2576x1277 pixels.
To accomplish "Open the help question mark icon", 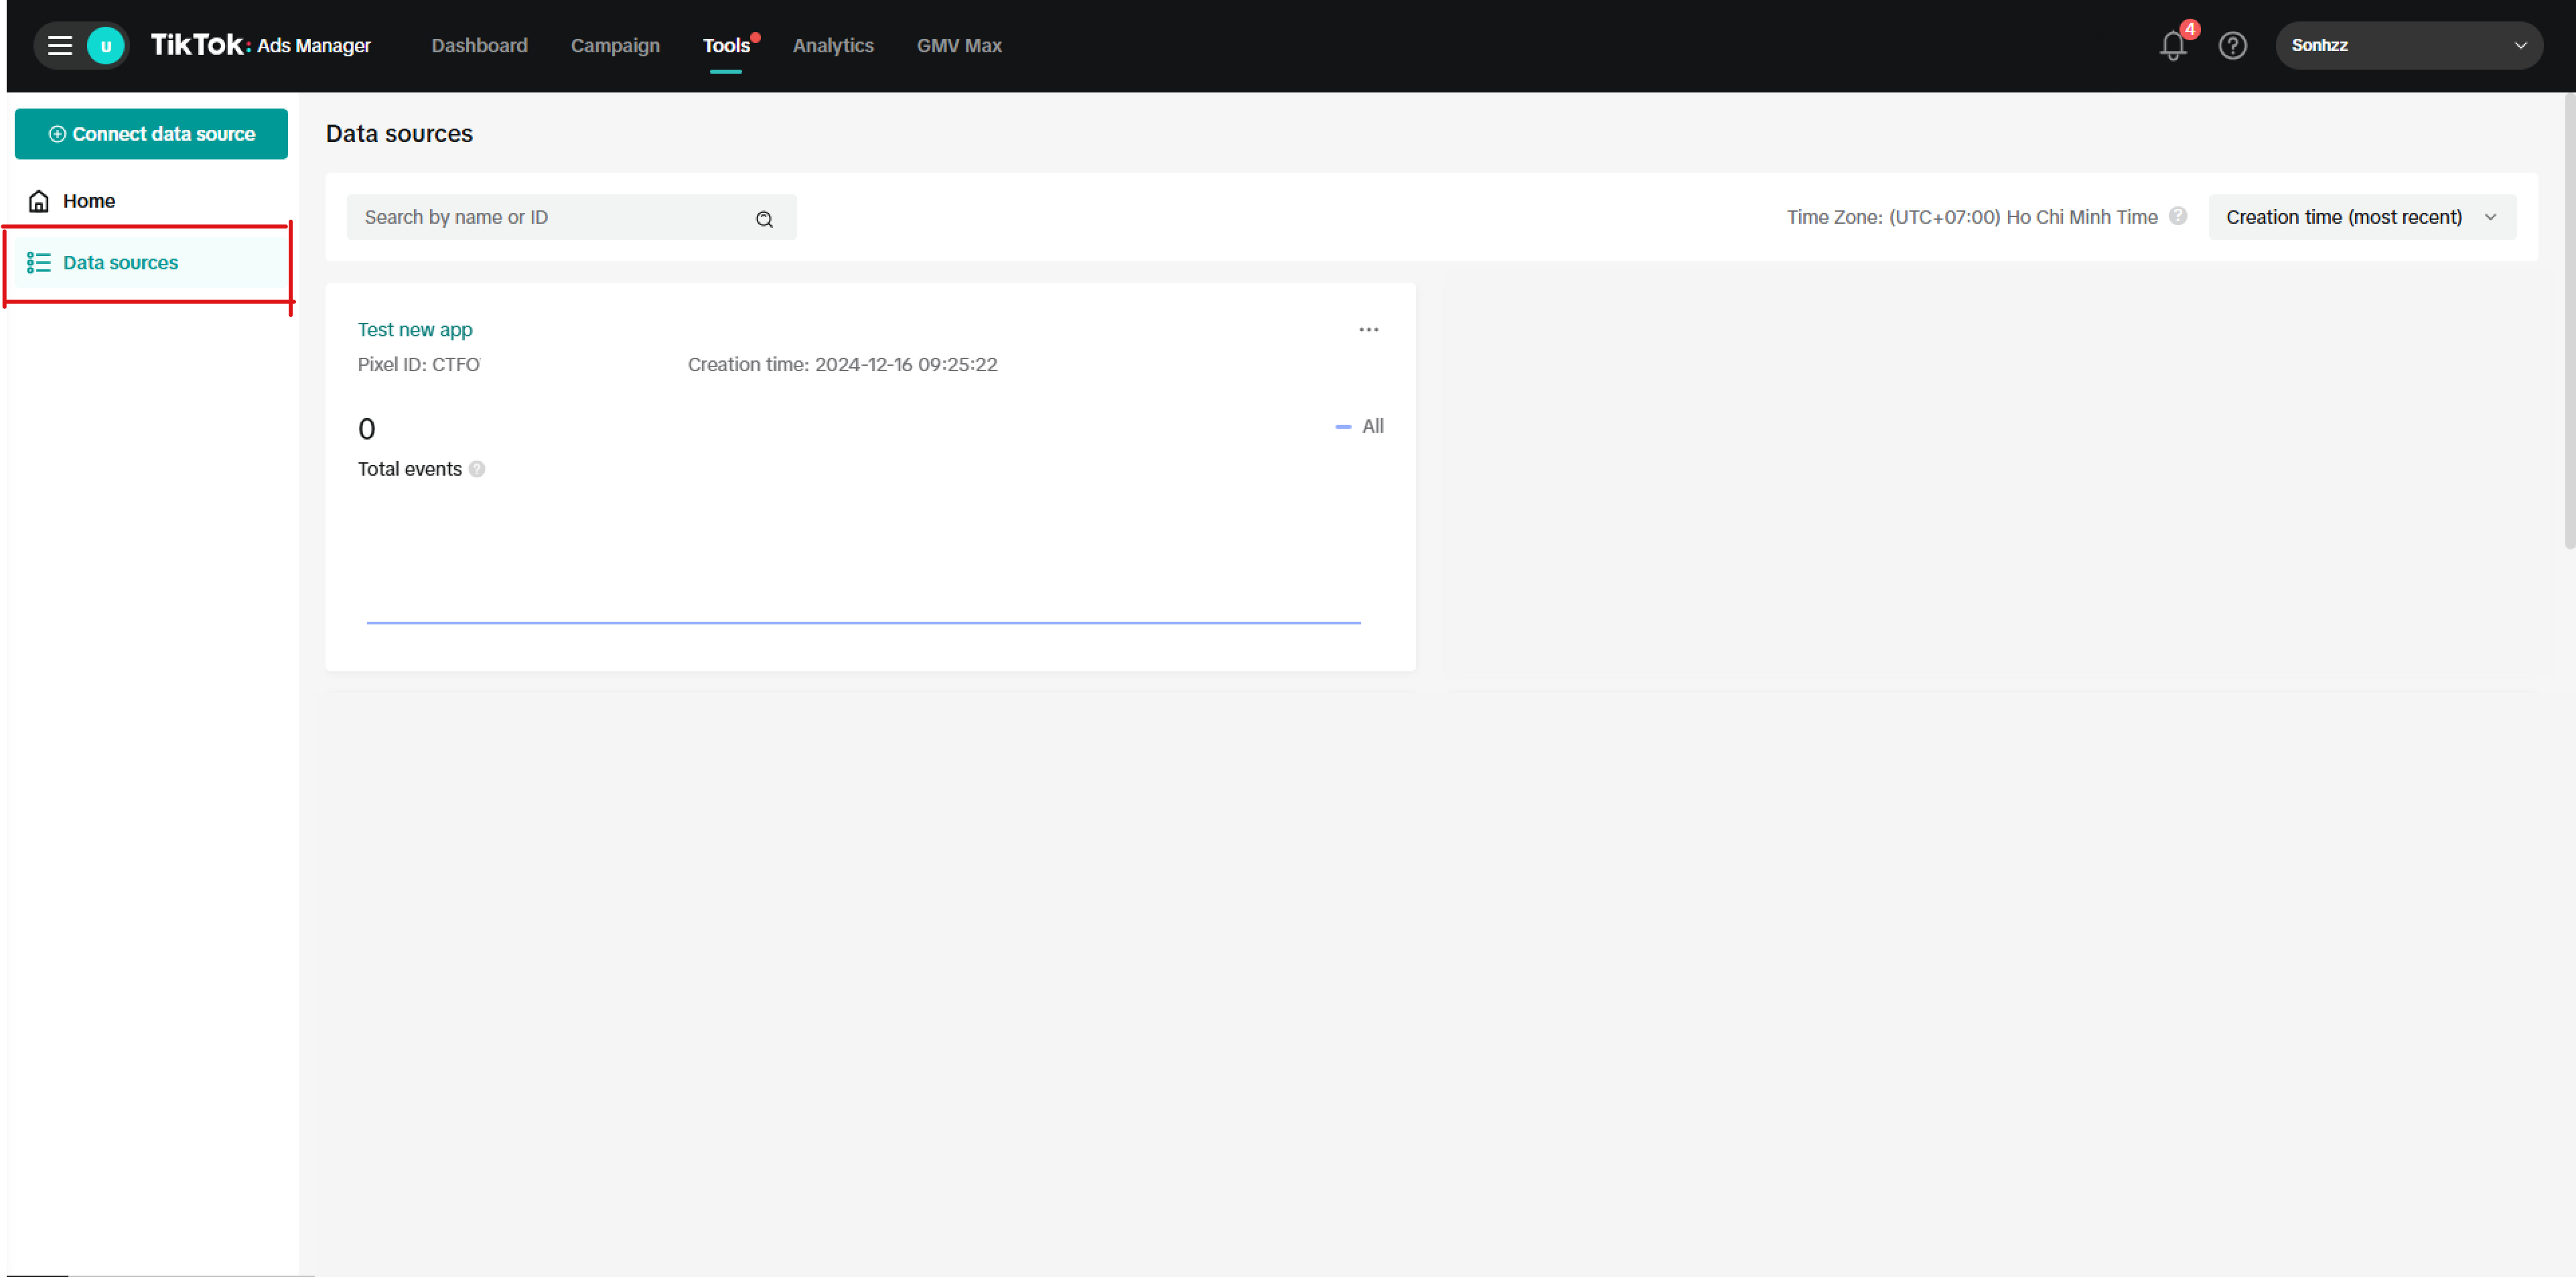I will coord(2232,46).
